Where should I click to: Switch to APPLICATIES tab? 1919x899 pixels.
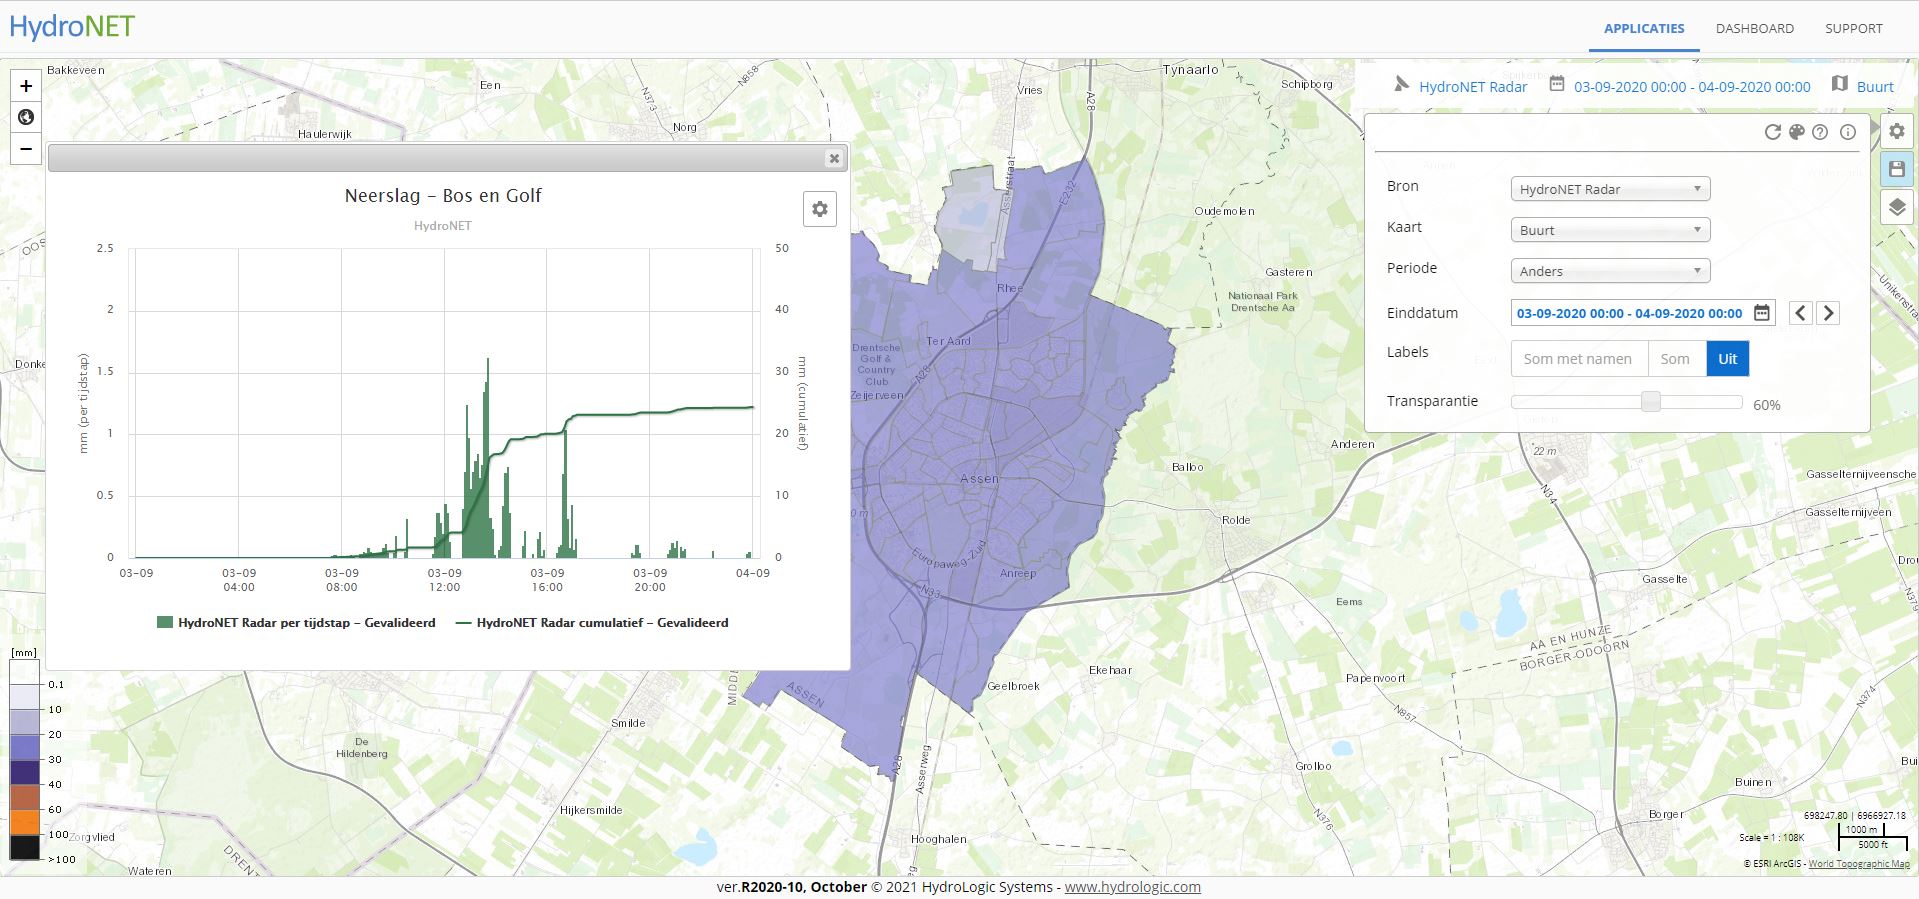pos(1644,28)
